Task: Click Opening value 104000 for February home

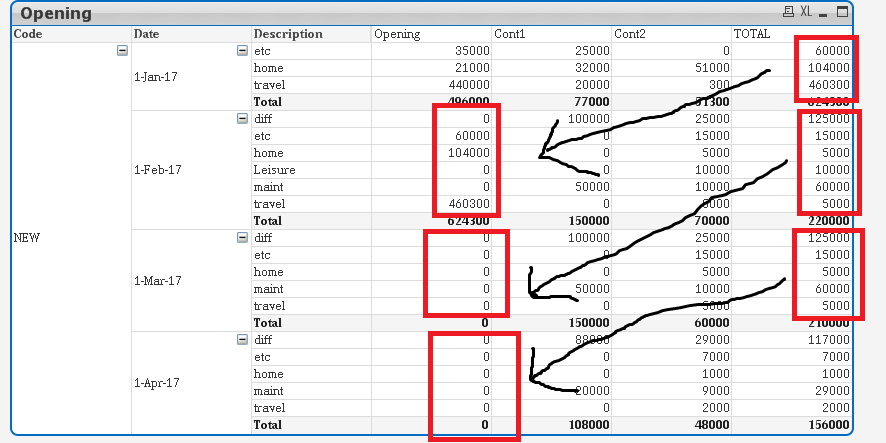Action: pos(469,153)
